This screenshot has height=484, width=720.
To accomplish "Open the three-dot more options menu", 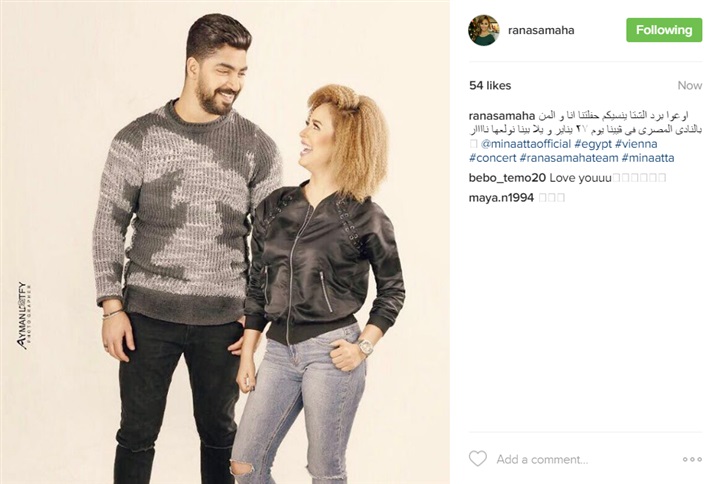I will click(x=692, y=459).
